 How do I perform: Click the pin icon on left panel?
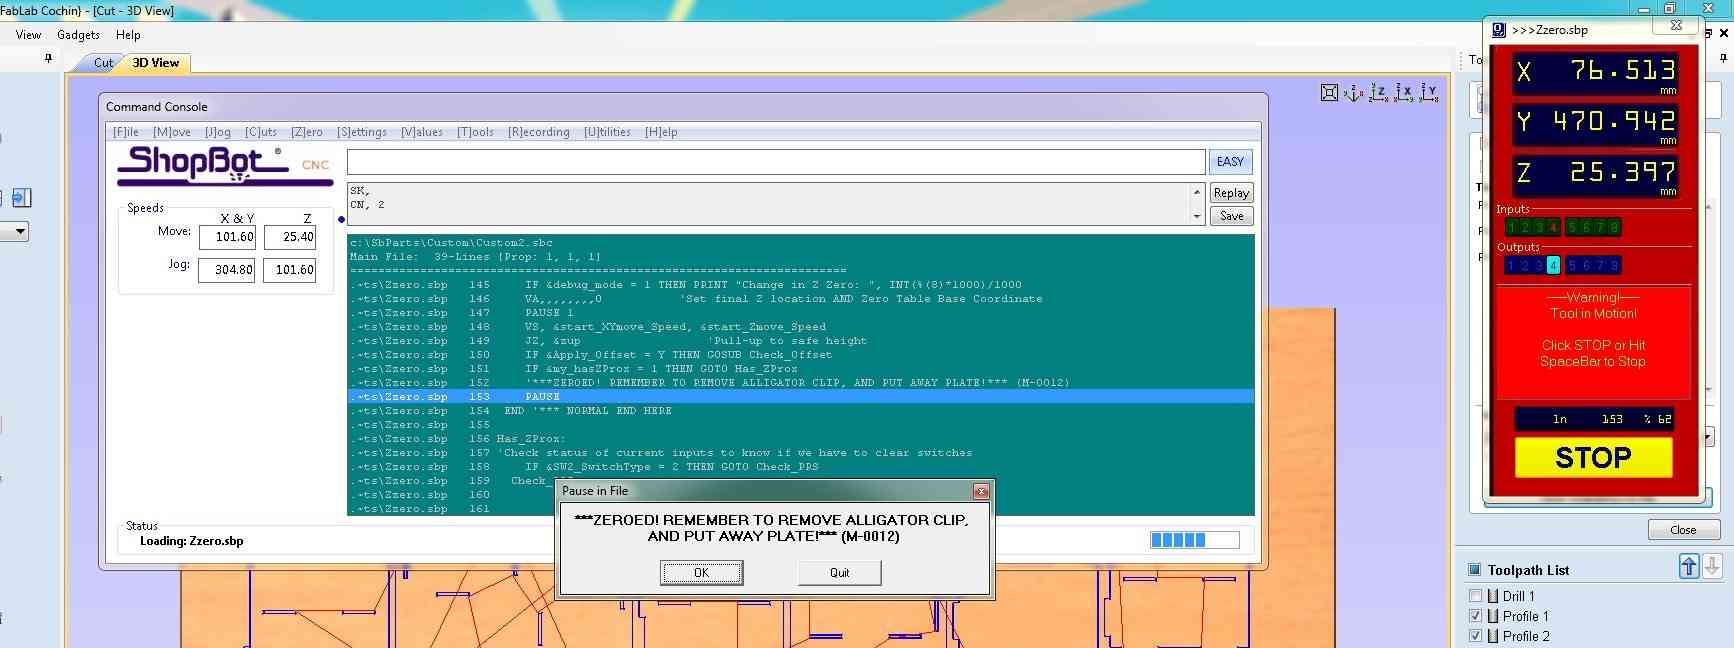[x=48, y=59]
